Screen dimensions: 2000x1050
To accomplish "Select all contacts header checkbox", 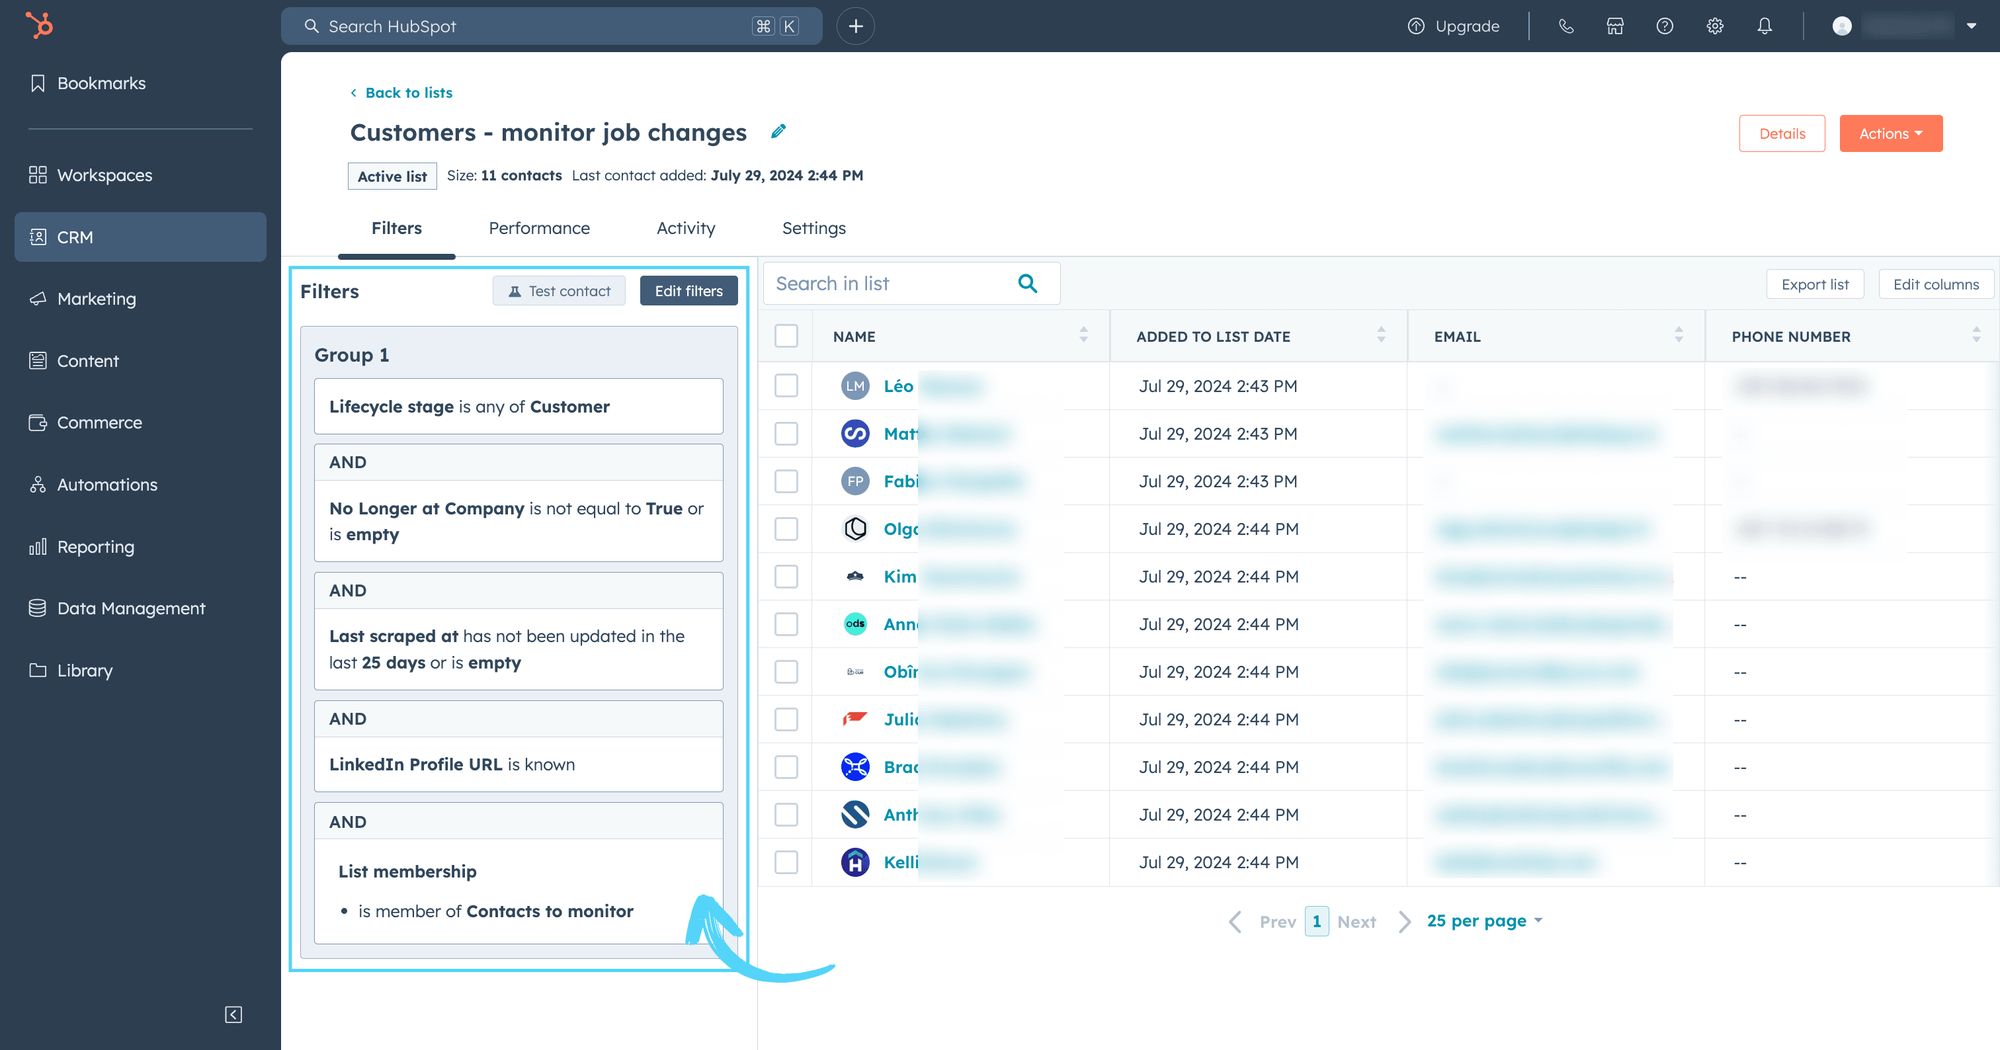I will [x=786, y=336].
